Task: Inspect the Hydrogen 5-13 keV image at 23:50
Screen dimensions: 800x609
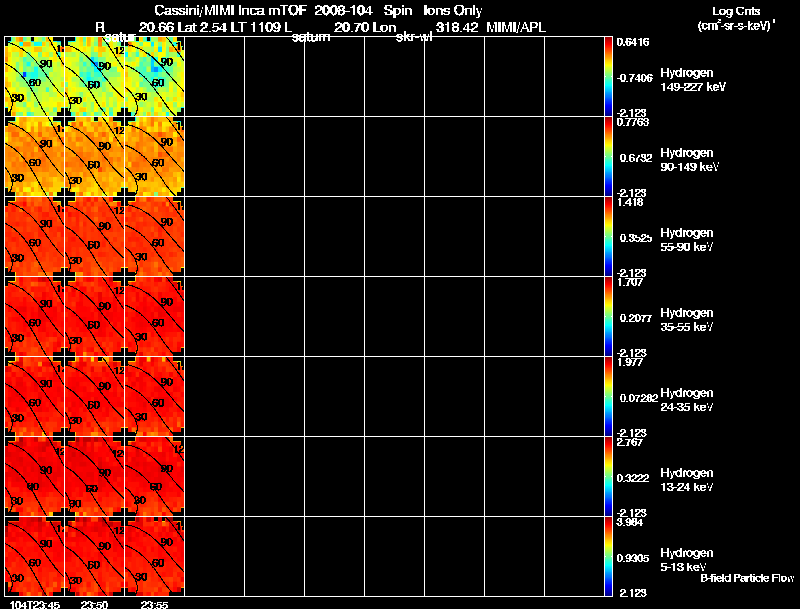Action: coord(94,557)
